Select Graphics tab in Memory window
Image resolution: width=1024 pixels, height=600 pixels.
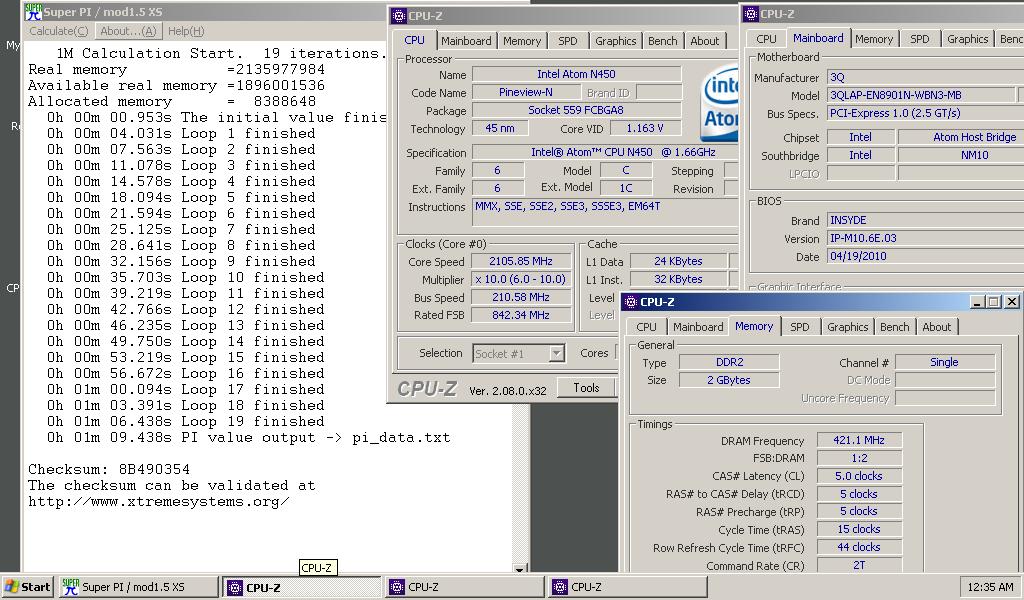pyautogui.click(x=848, y=326)
